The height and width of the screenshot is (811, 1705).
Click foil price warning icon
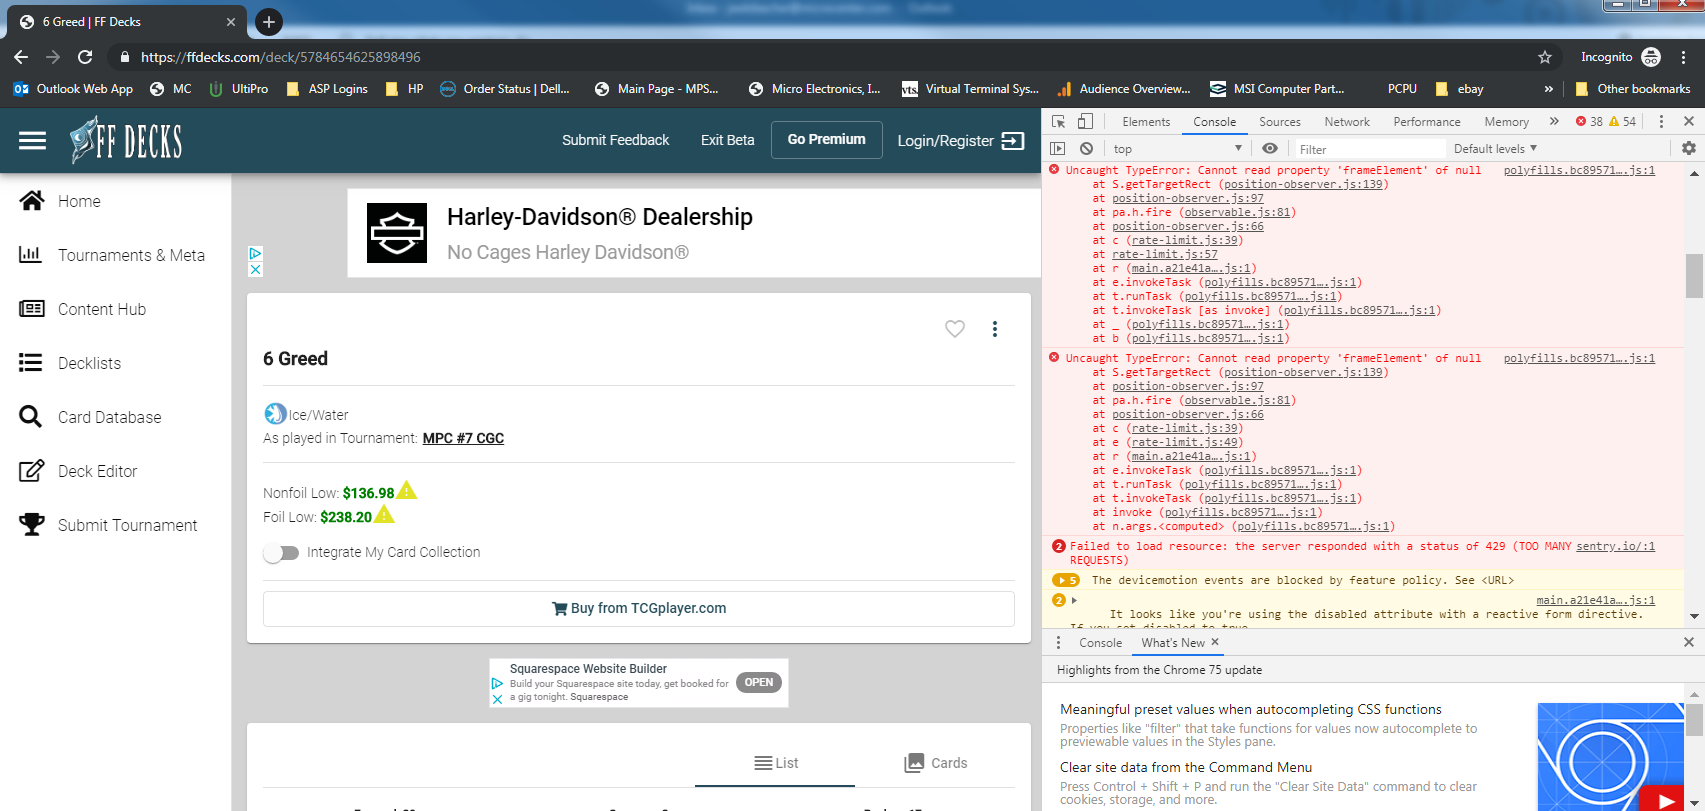(384, 515)
